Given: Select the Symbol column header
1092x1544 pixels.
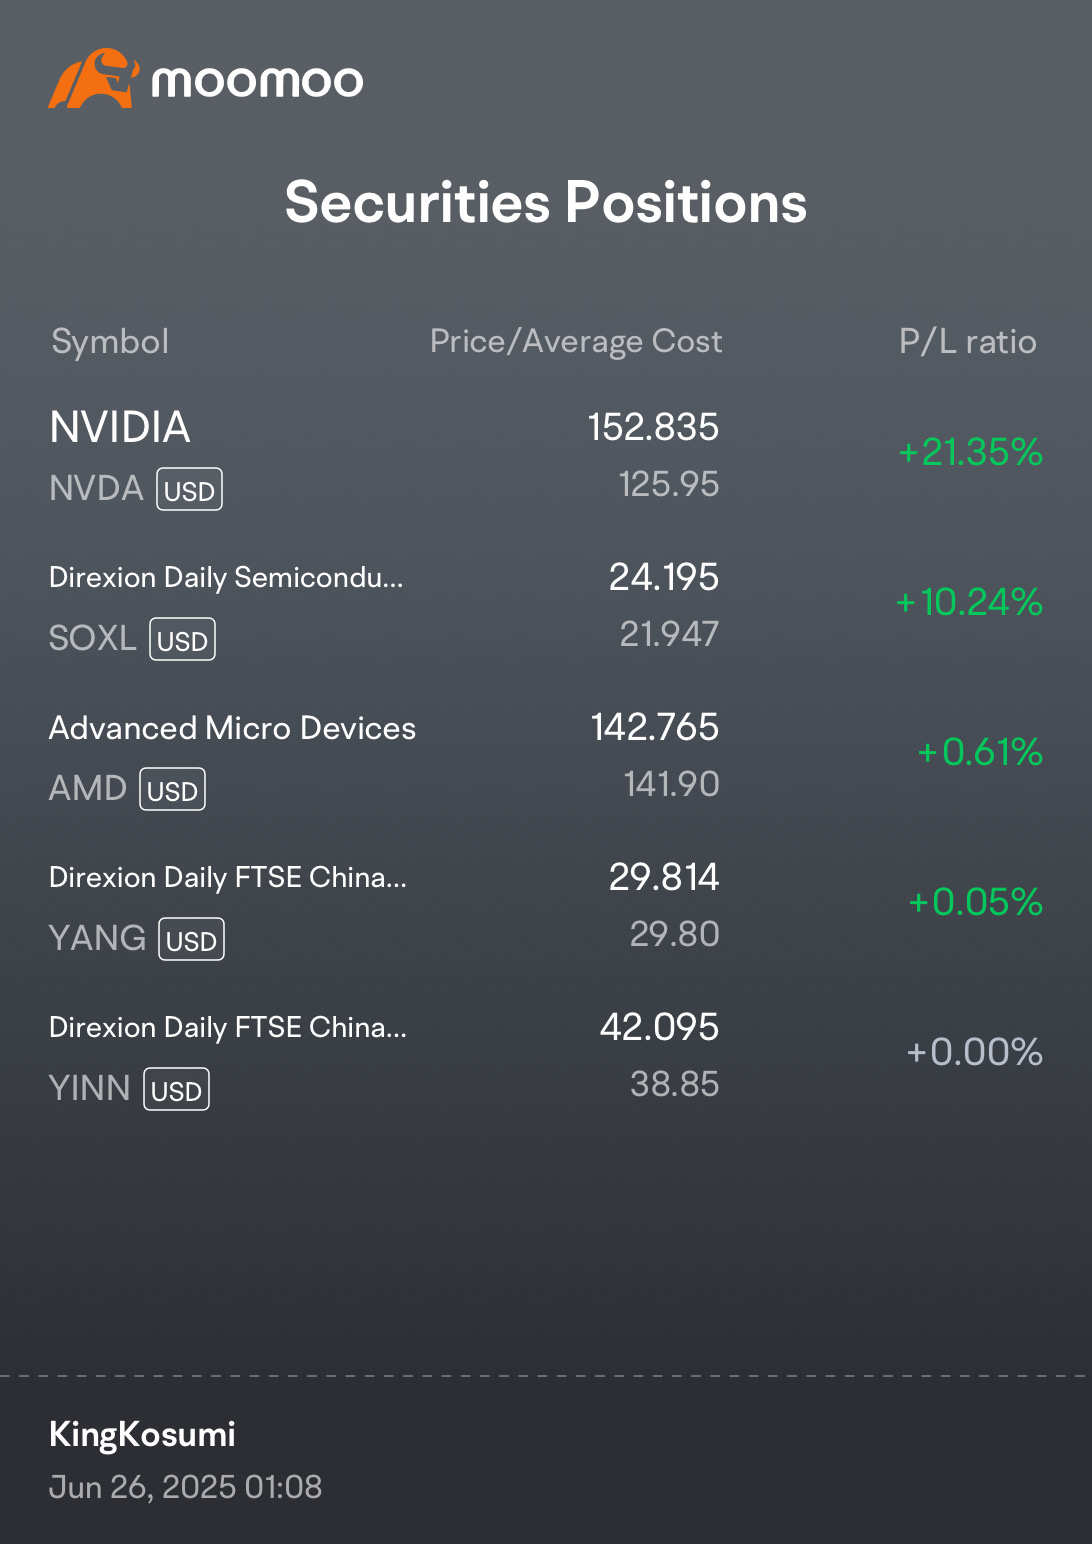Looking at the screenshot, I should [110, 342].
